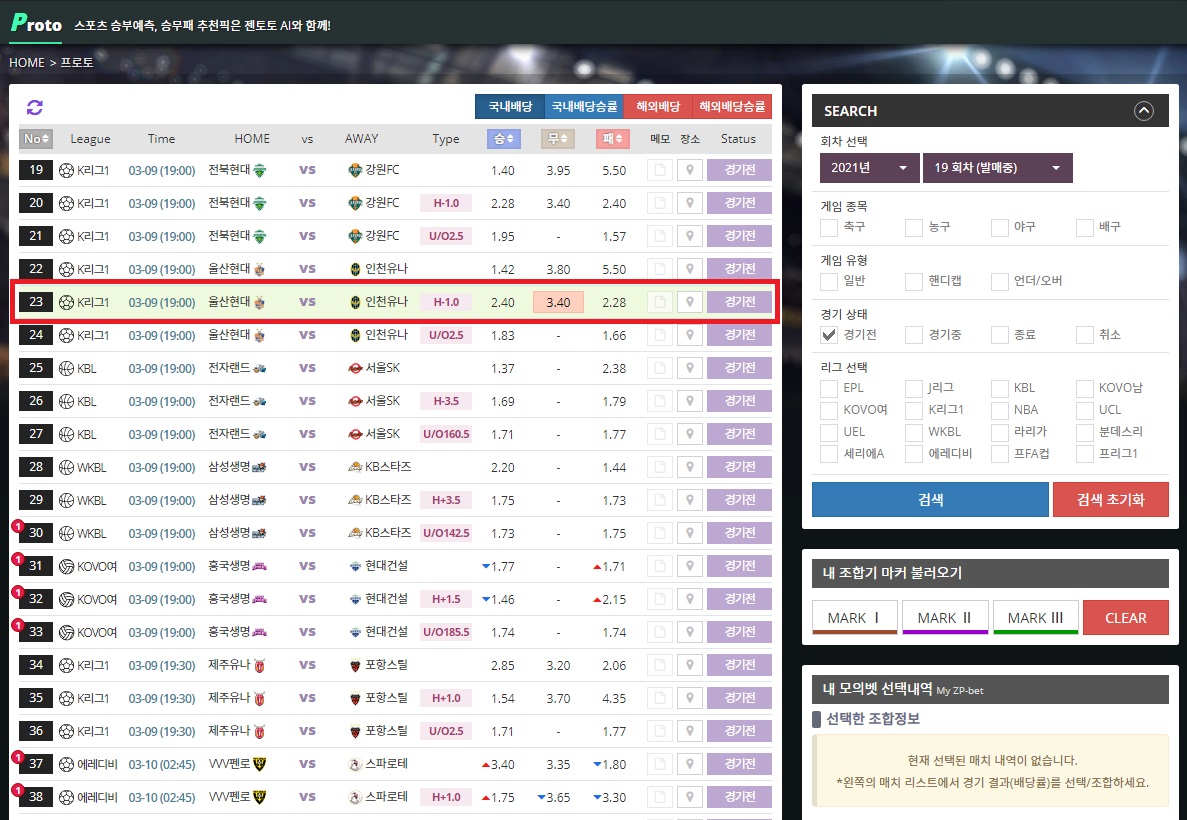Click the venue pin icon for match 34
The height and width of the screenshot is (820, 1187).
click(x=689, y=666)
